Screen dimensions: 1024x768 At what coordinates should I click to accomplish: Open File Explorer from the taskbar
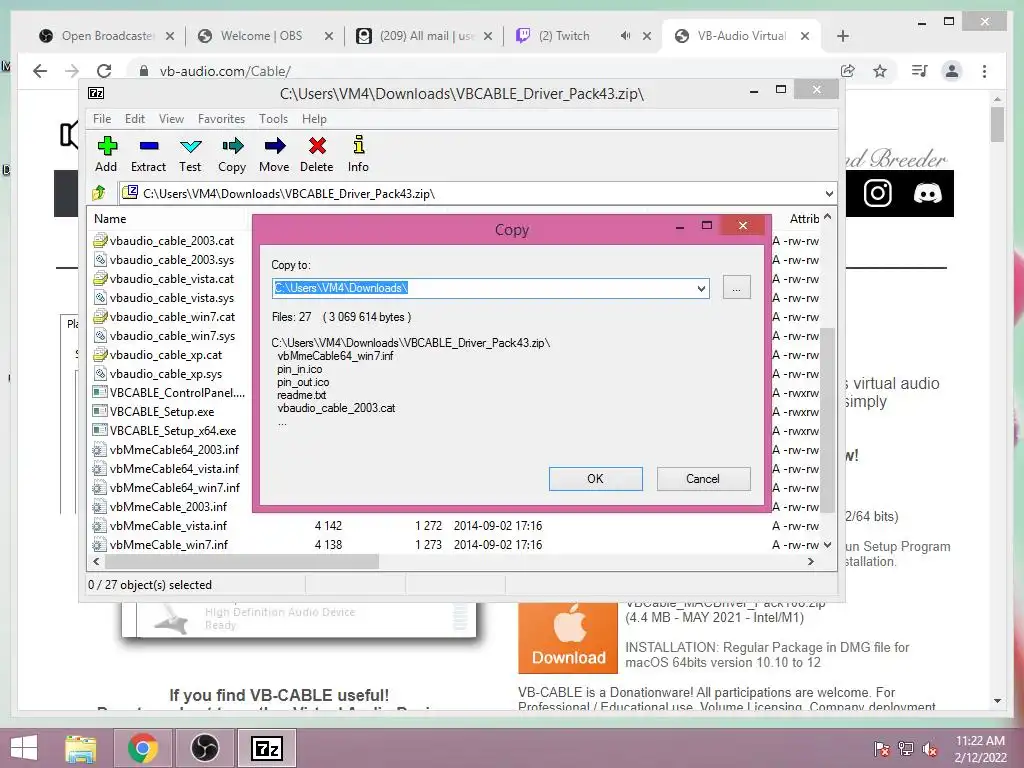80,748
